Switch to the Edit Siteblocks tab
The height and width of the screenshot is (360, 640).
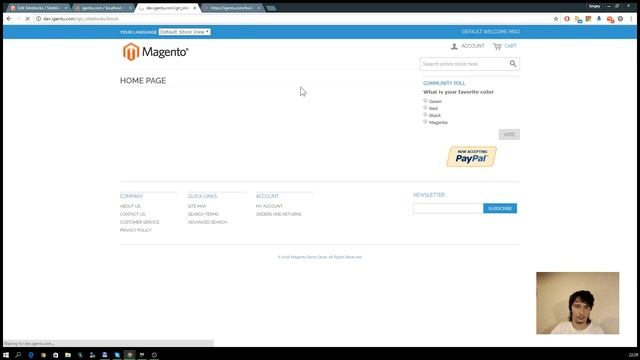(39, 8)
